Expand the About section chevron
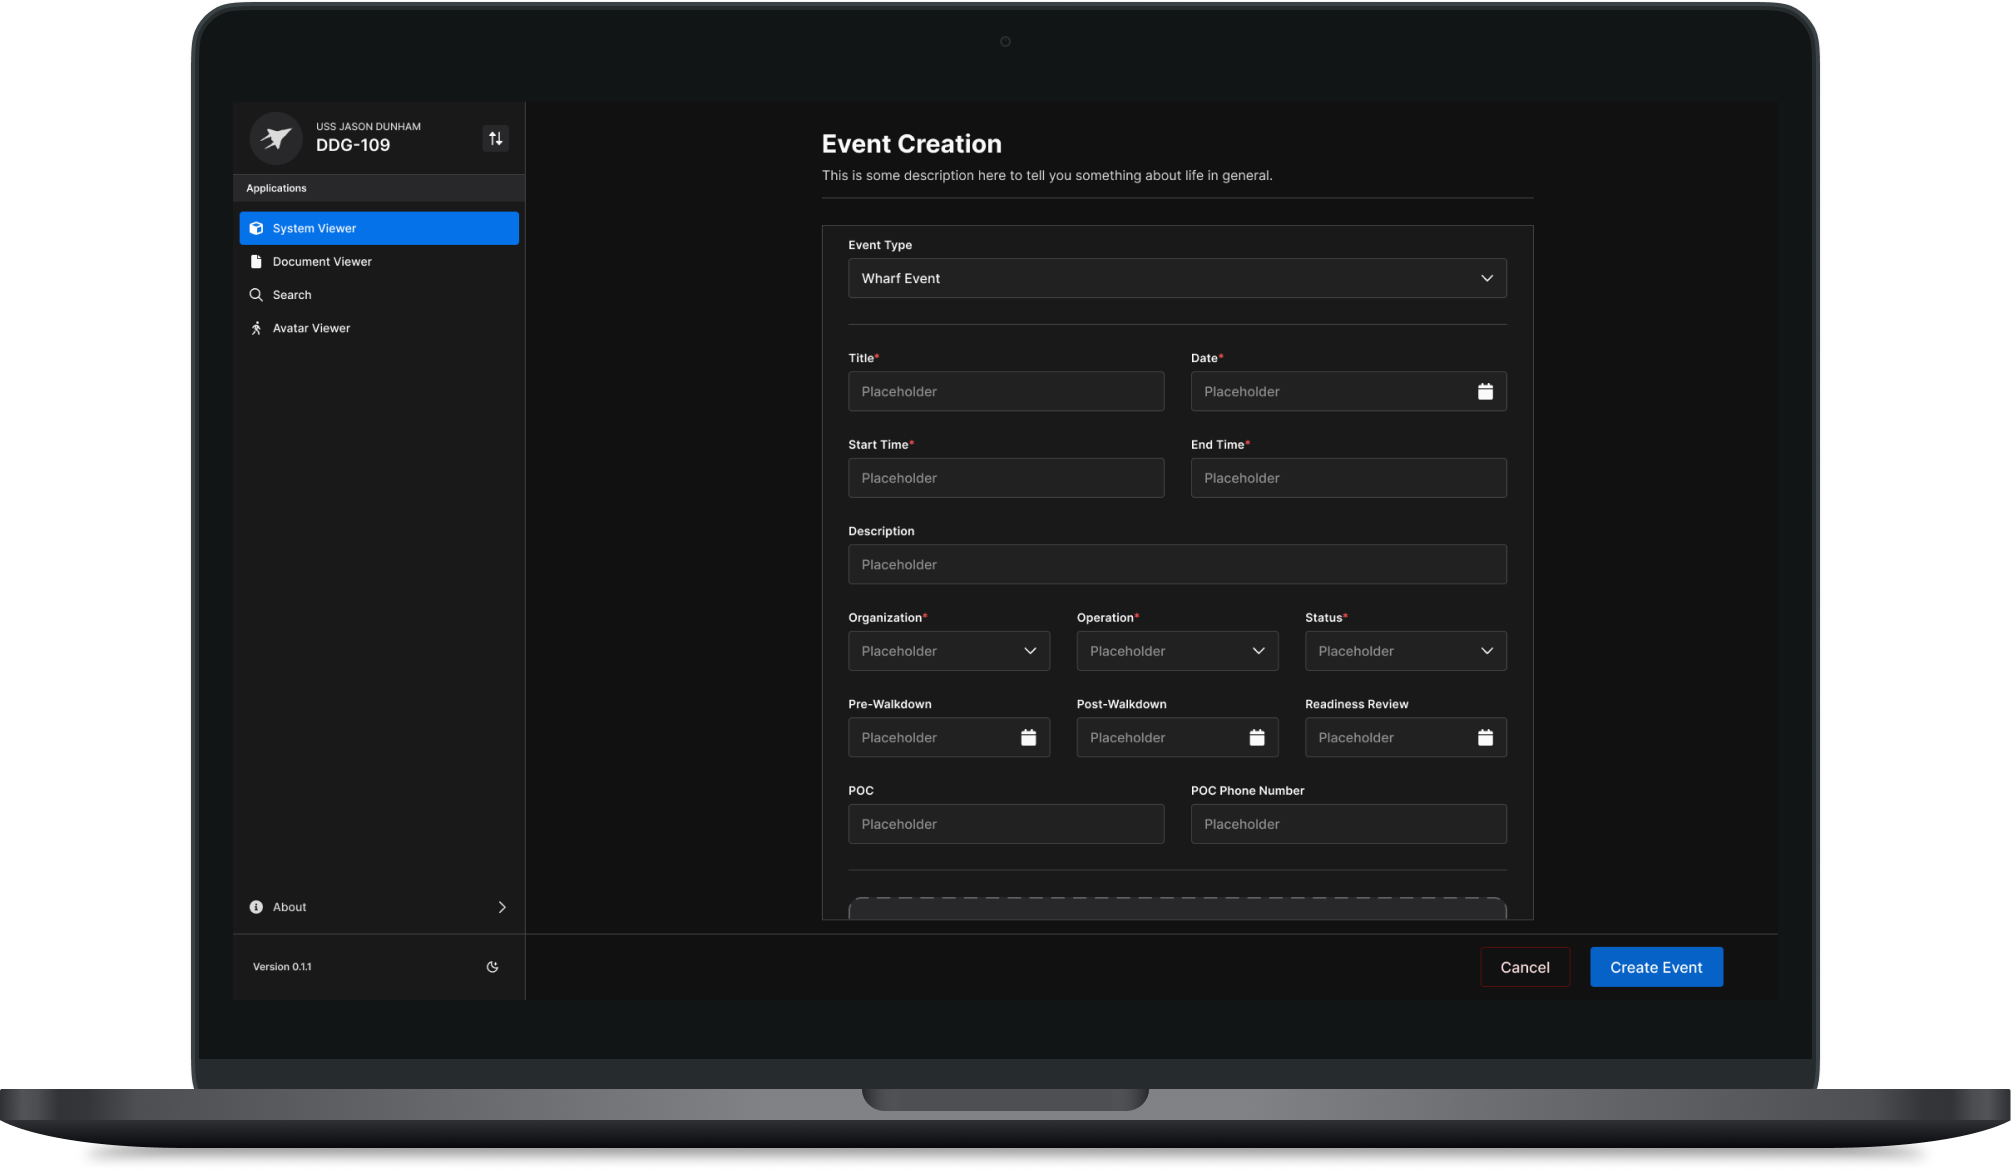Screen dimensions: 2011x1171 click(x=502, y=907)
